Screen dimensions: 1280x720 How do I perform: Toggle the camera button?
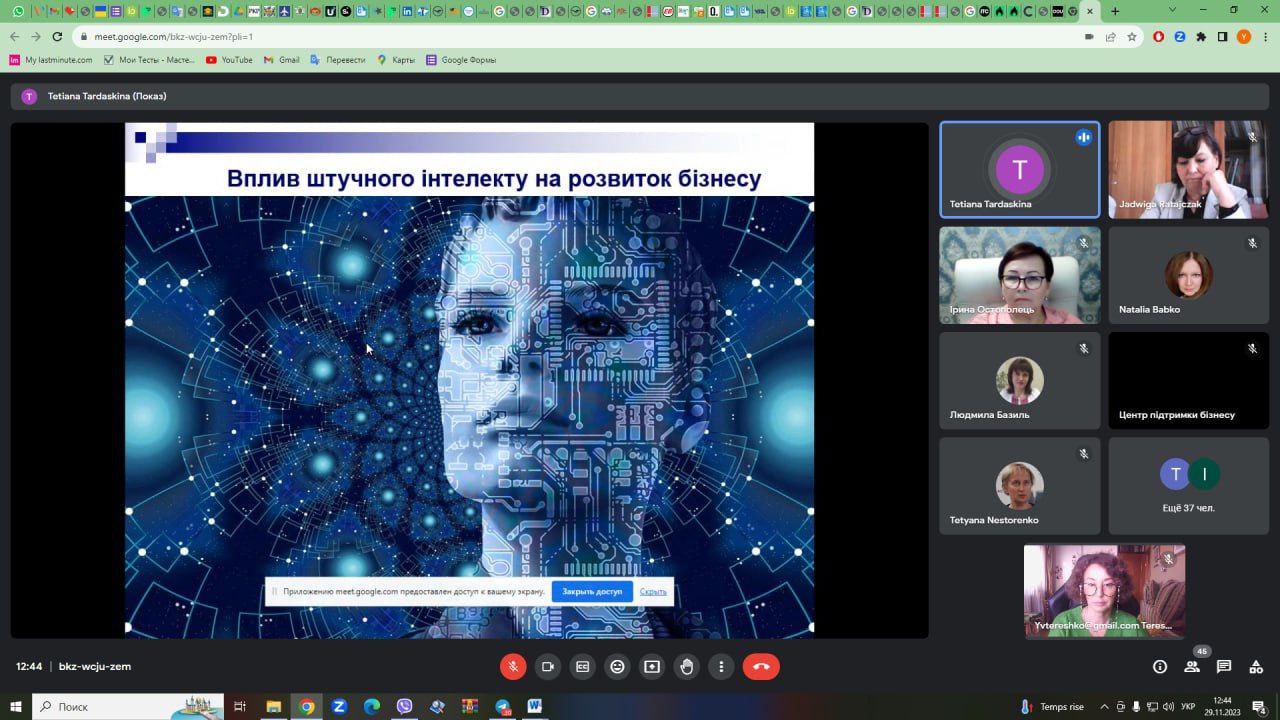(548, 667)
